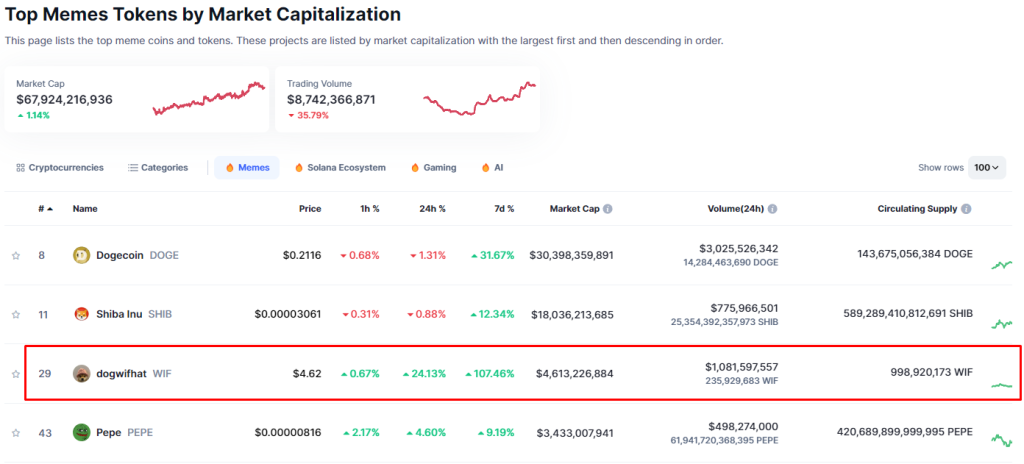Click the flame icon beside AI
This screenshot has height=464, width=1024.
[485, 168]
